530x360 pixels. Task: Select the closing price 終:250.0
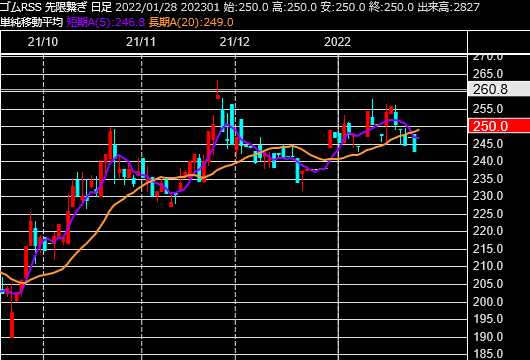point(391,7)
